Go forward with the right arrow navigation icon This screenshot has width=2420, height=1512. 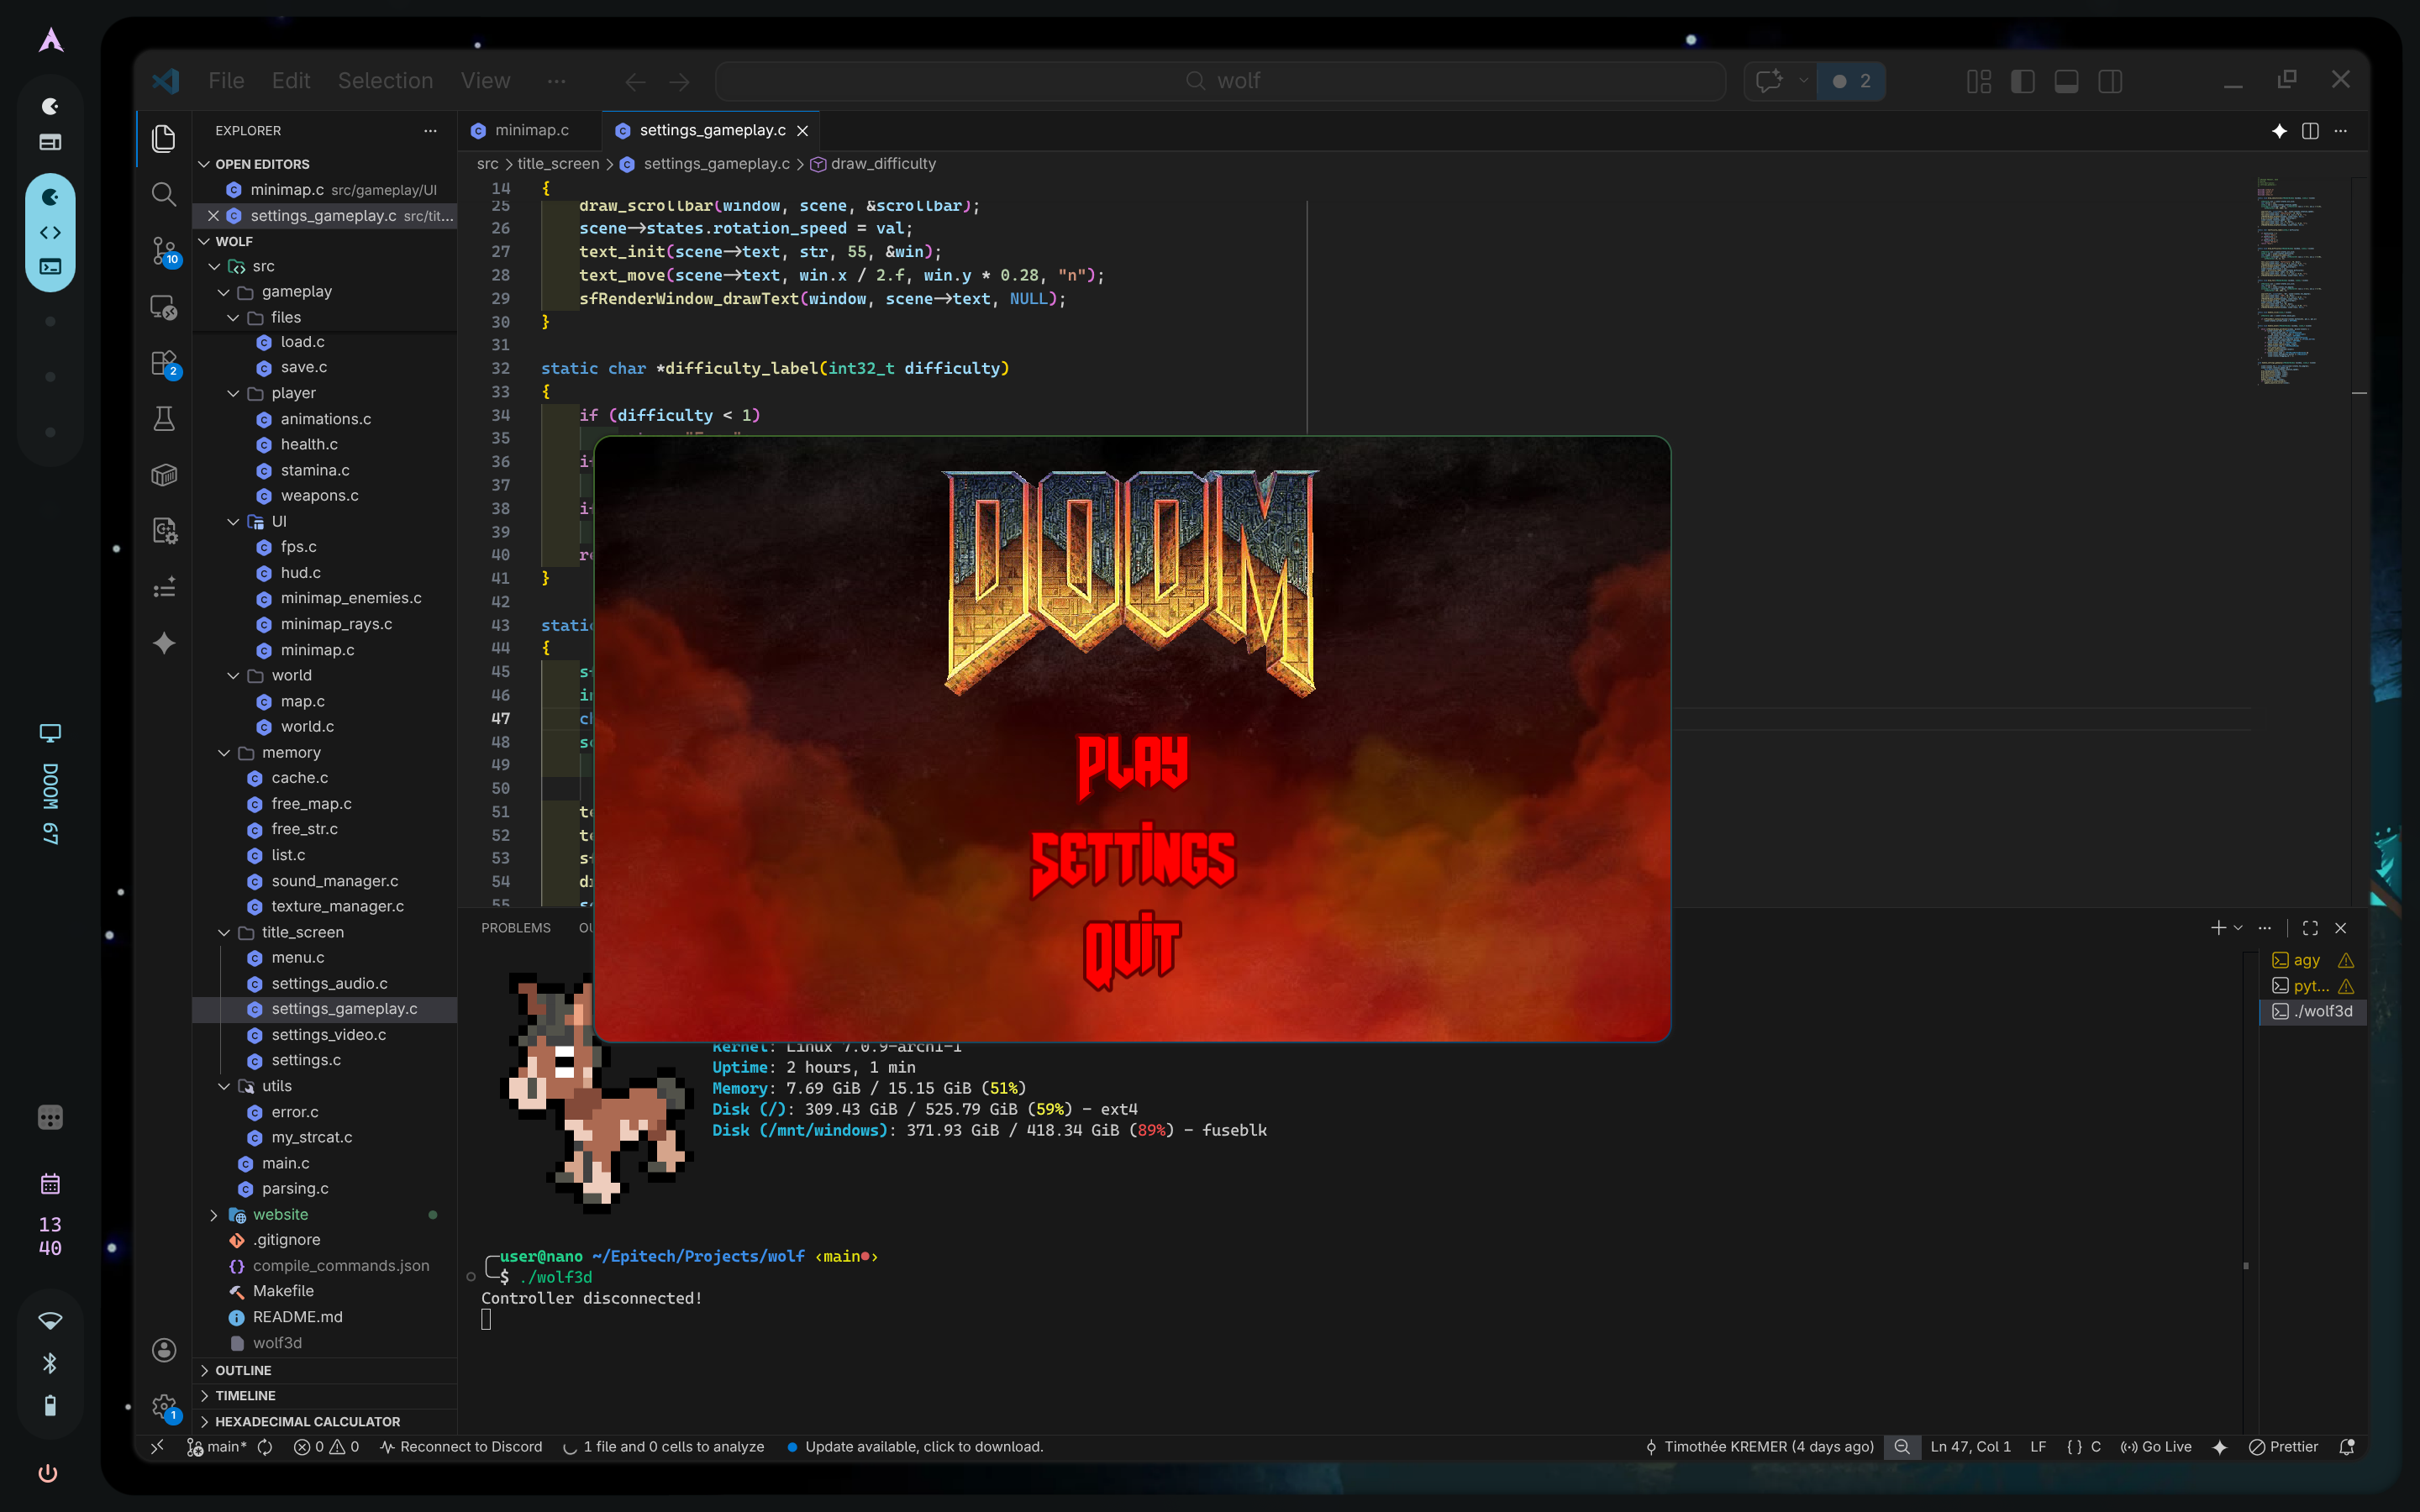tap(679, 81)
